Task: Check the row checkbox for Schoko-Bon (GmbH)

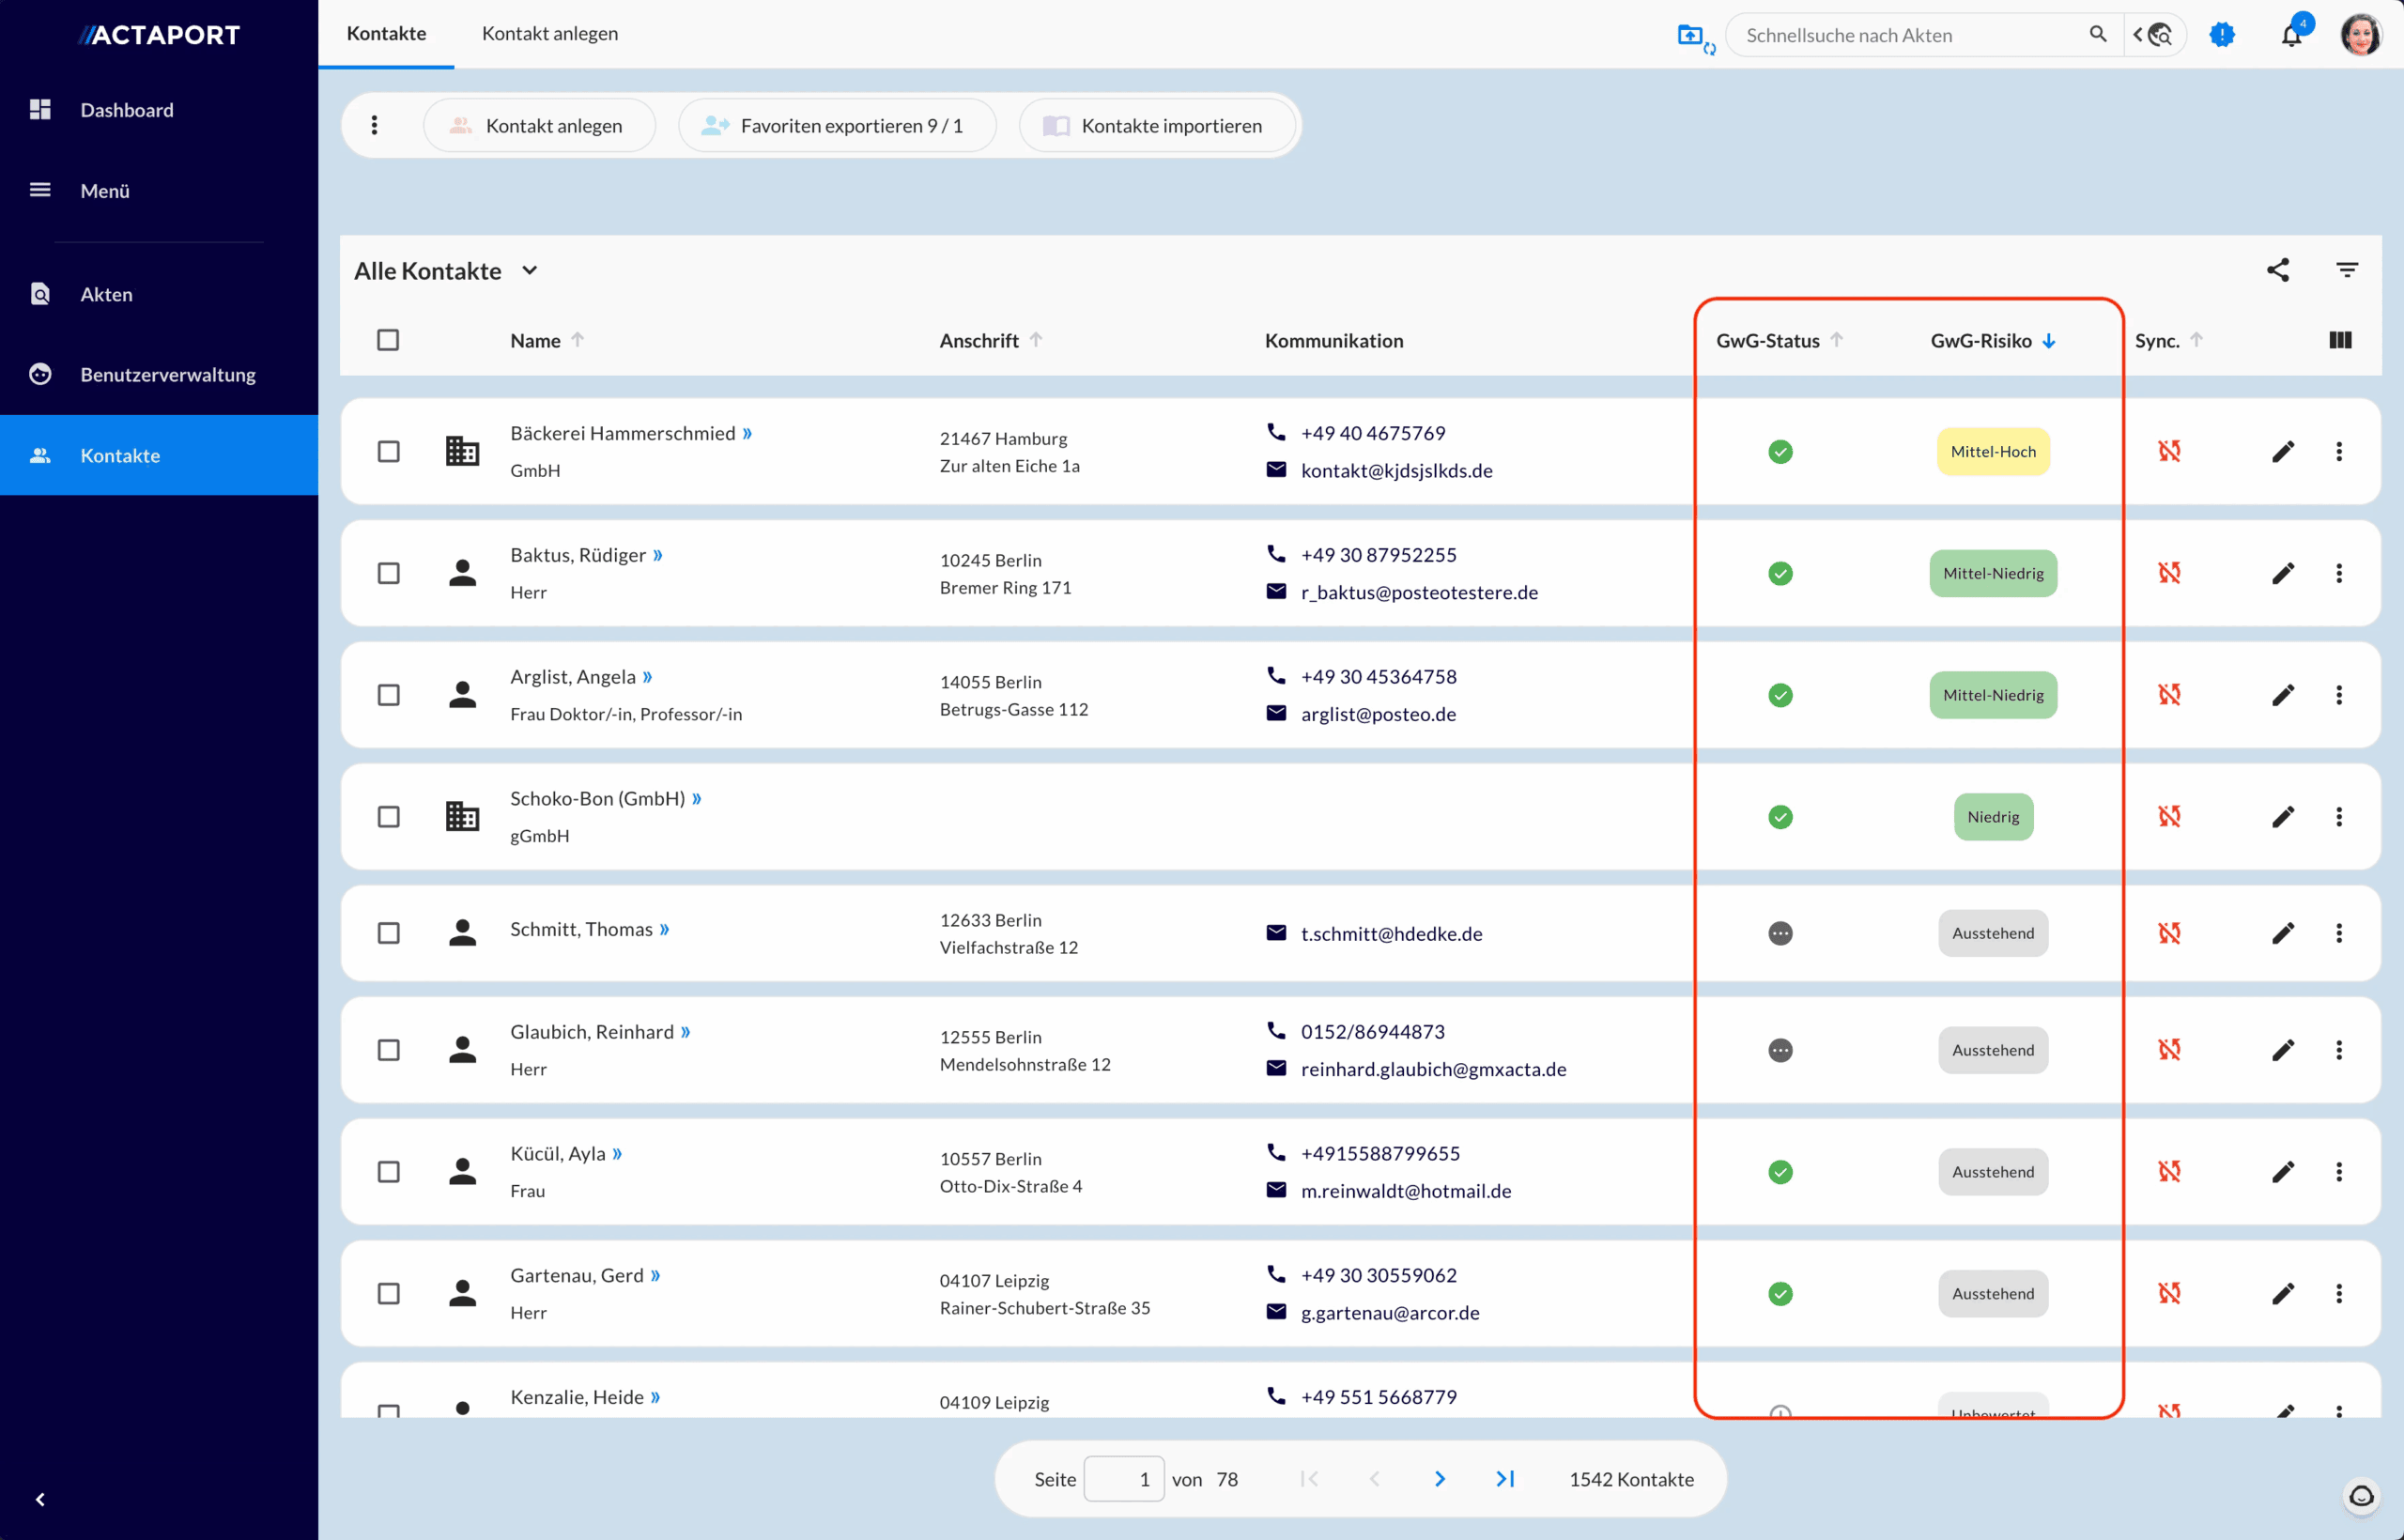Action: [389, 816]
